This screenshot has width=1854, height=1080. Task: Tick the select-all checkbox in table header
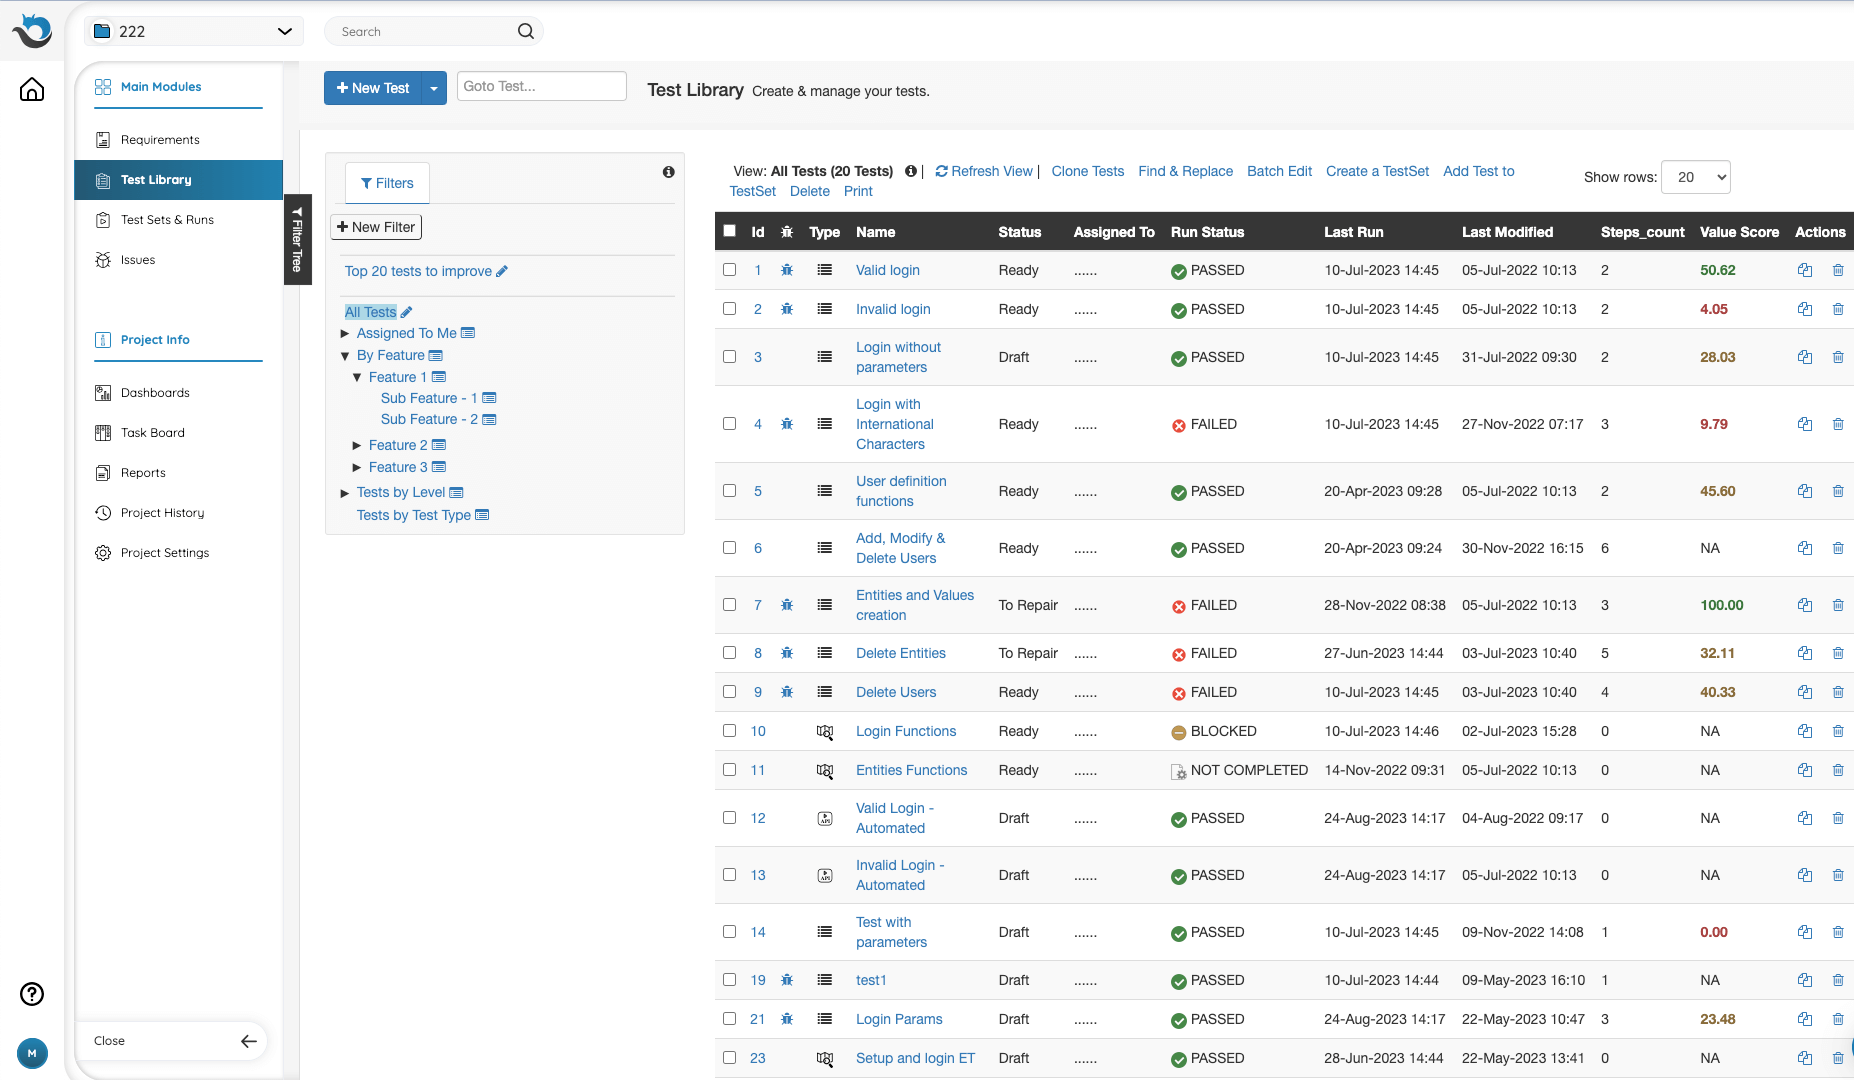pyautogui.click(x=730, y=231)
